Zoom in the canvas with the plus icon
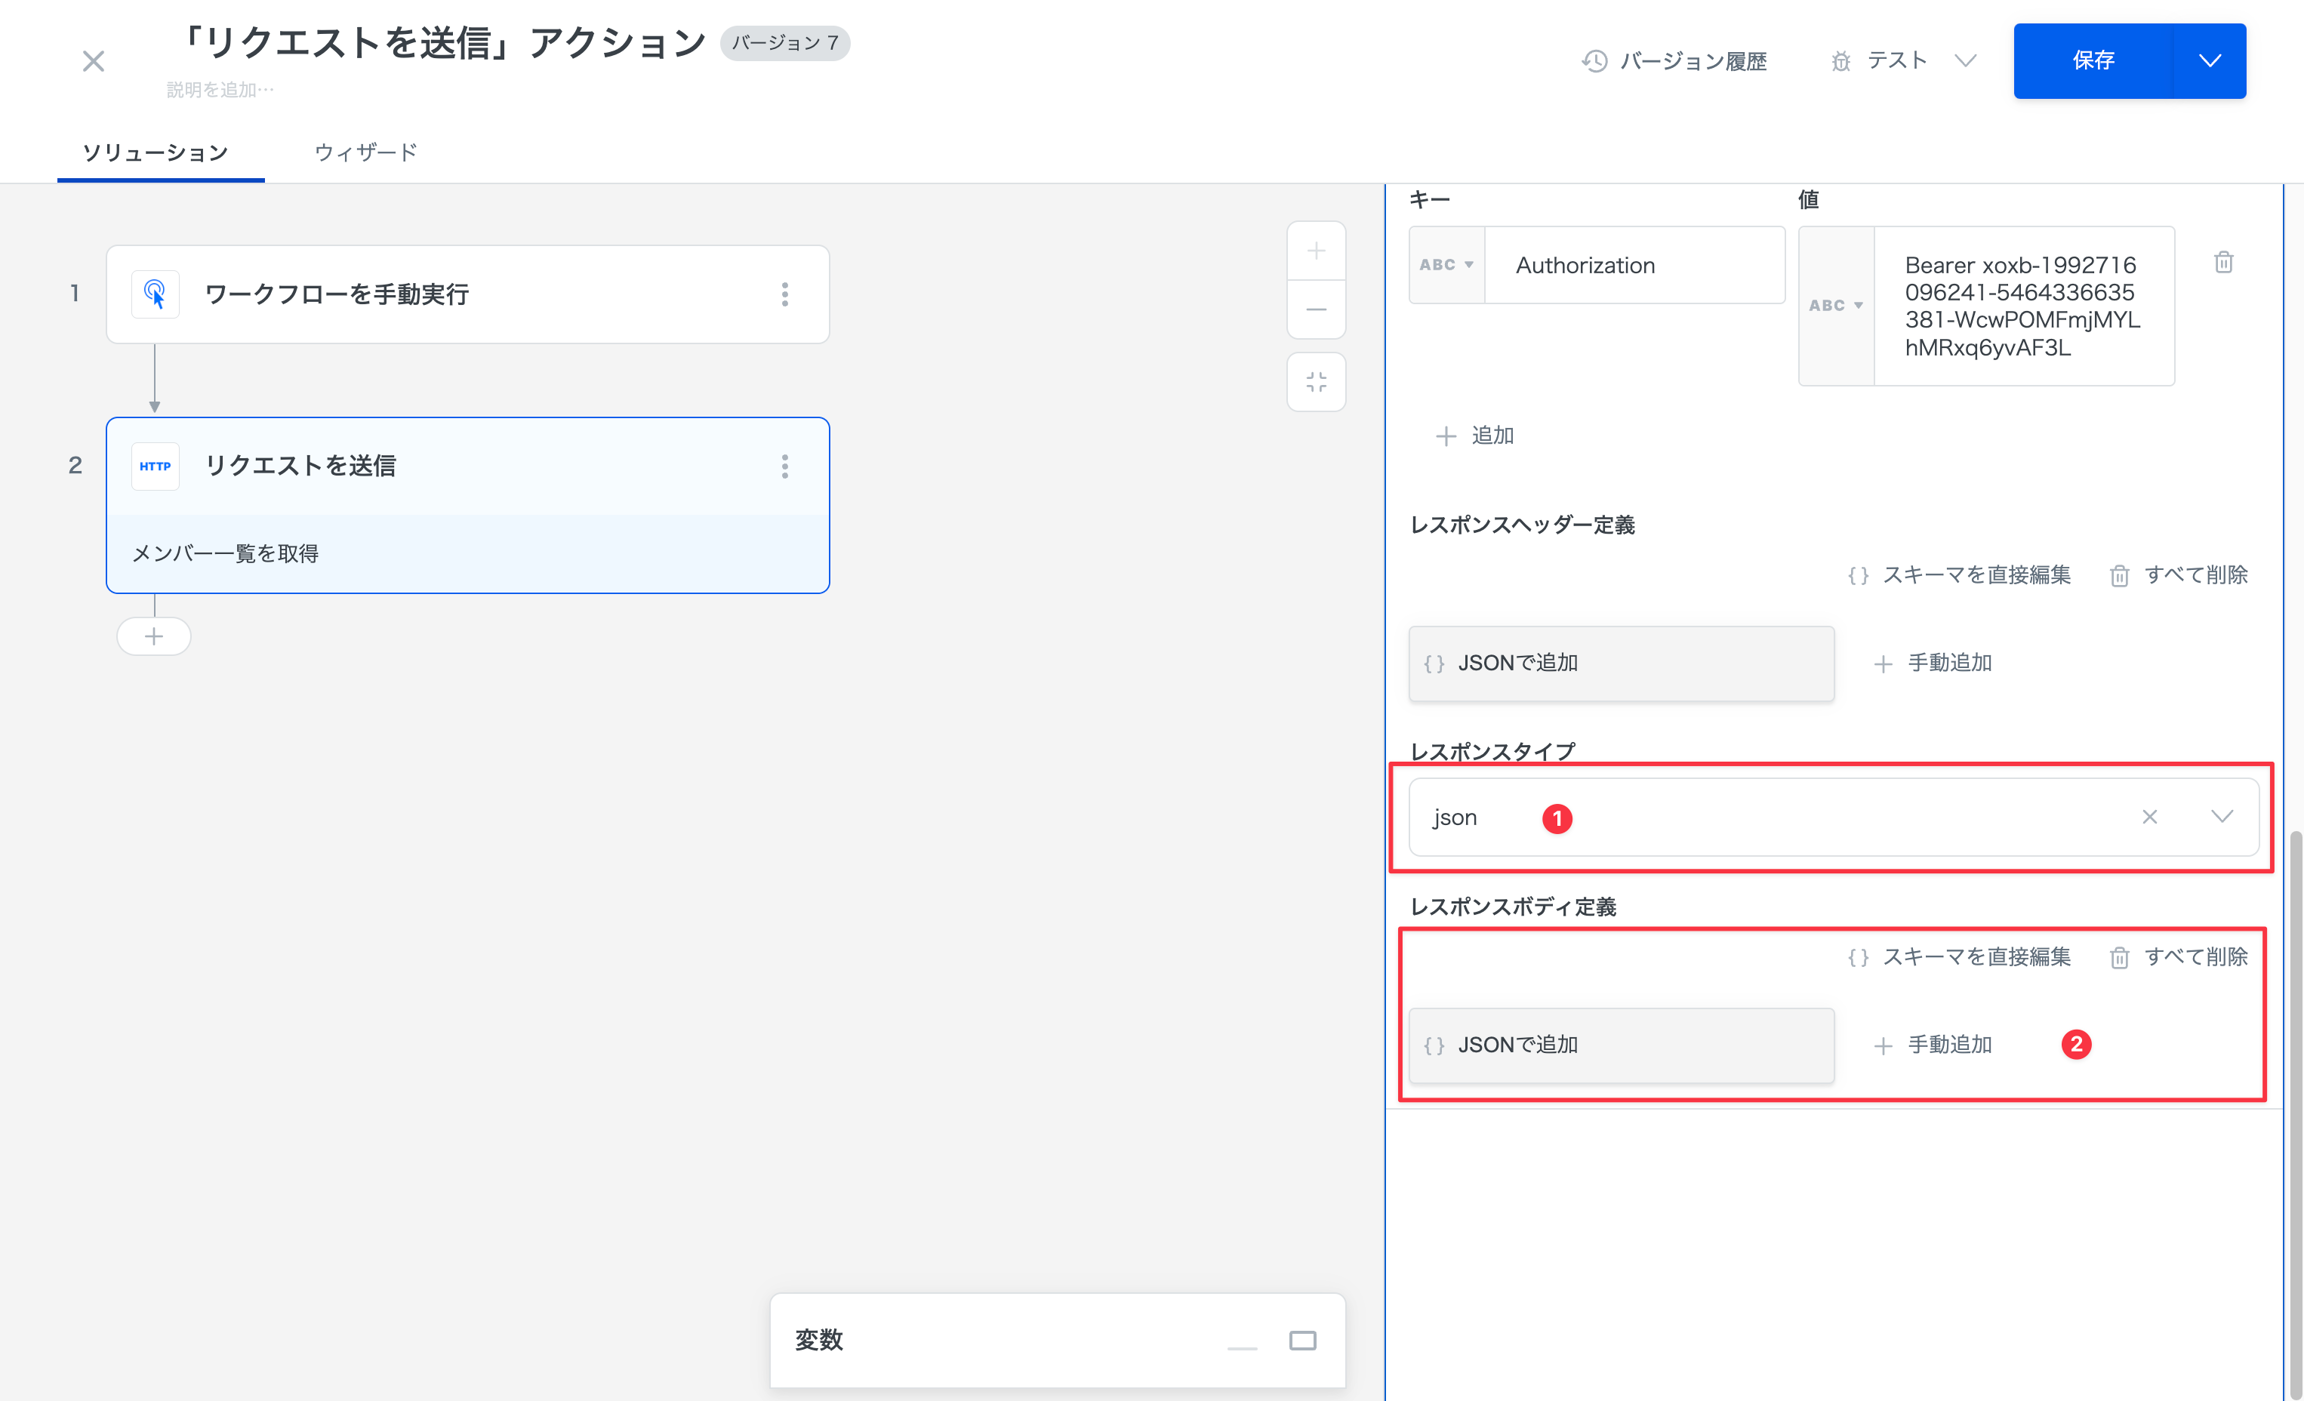This screenshot has height=1401, width=2304. click(1316, 251)
